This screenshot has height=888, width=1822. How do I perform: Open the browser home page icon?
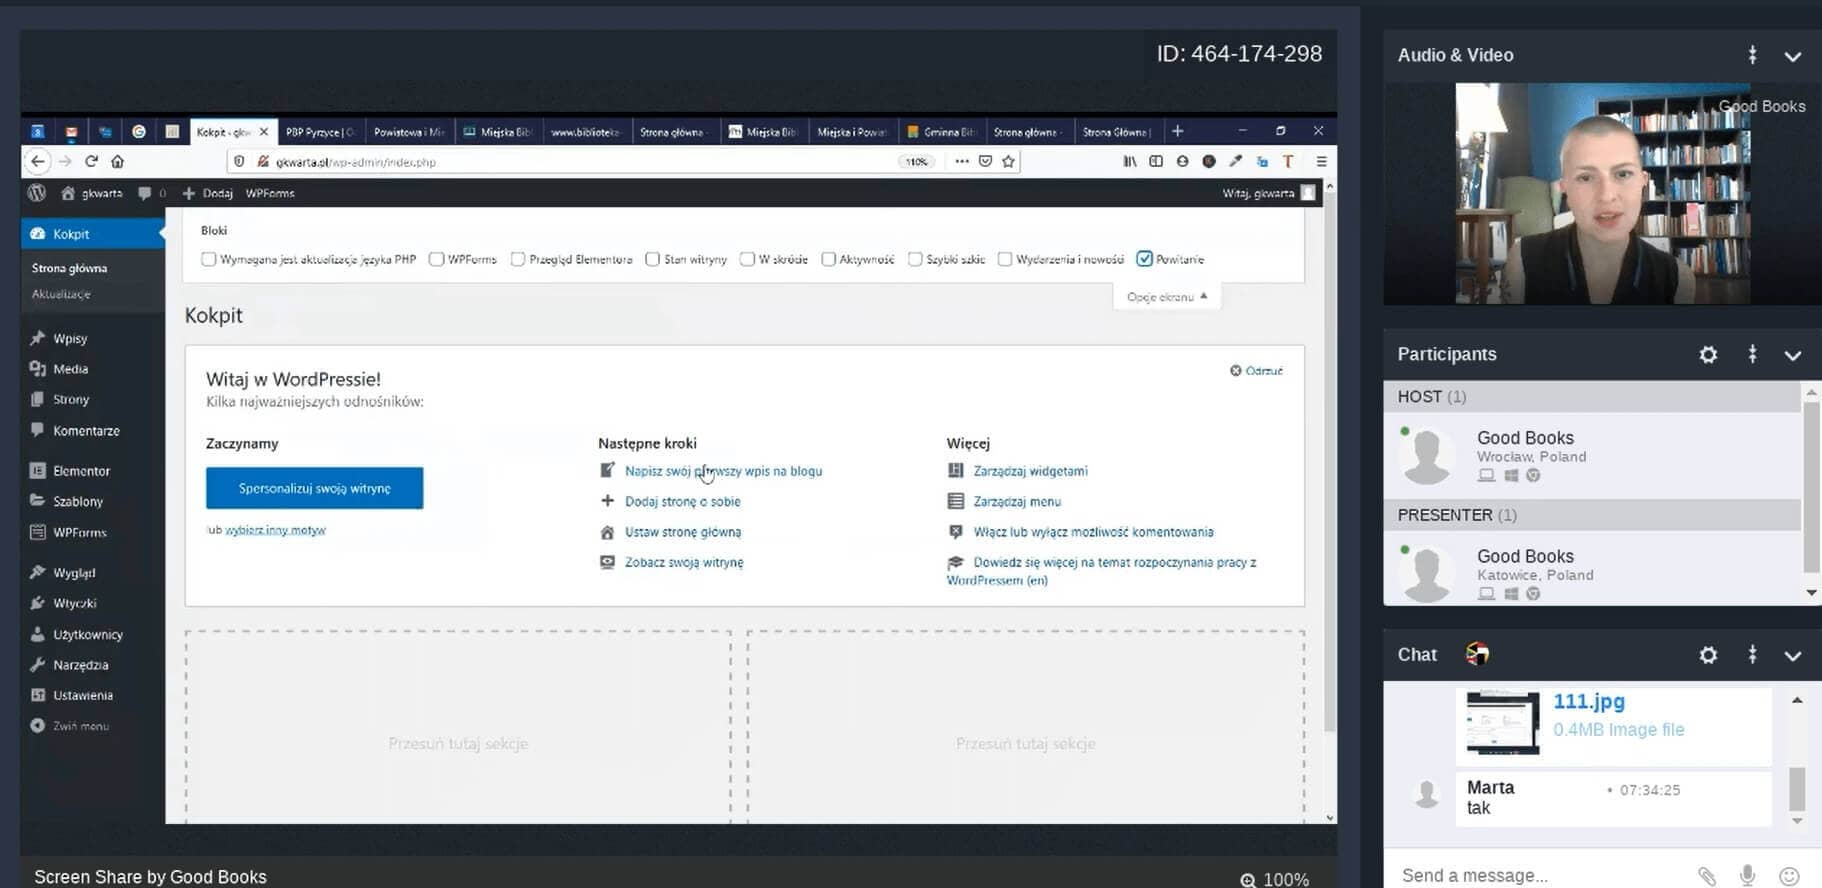point(117,161)
